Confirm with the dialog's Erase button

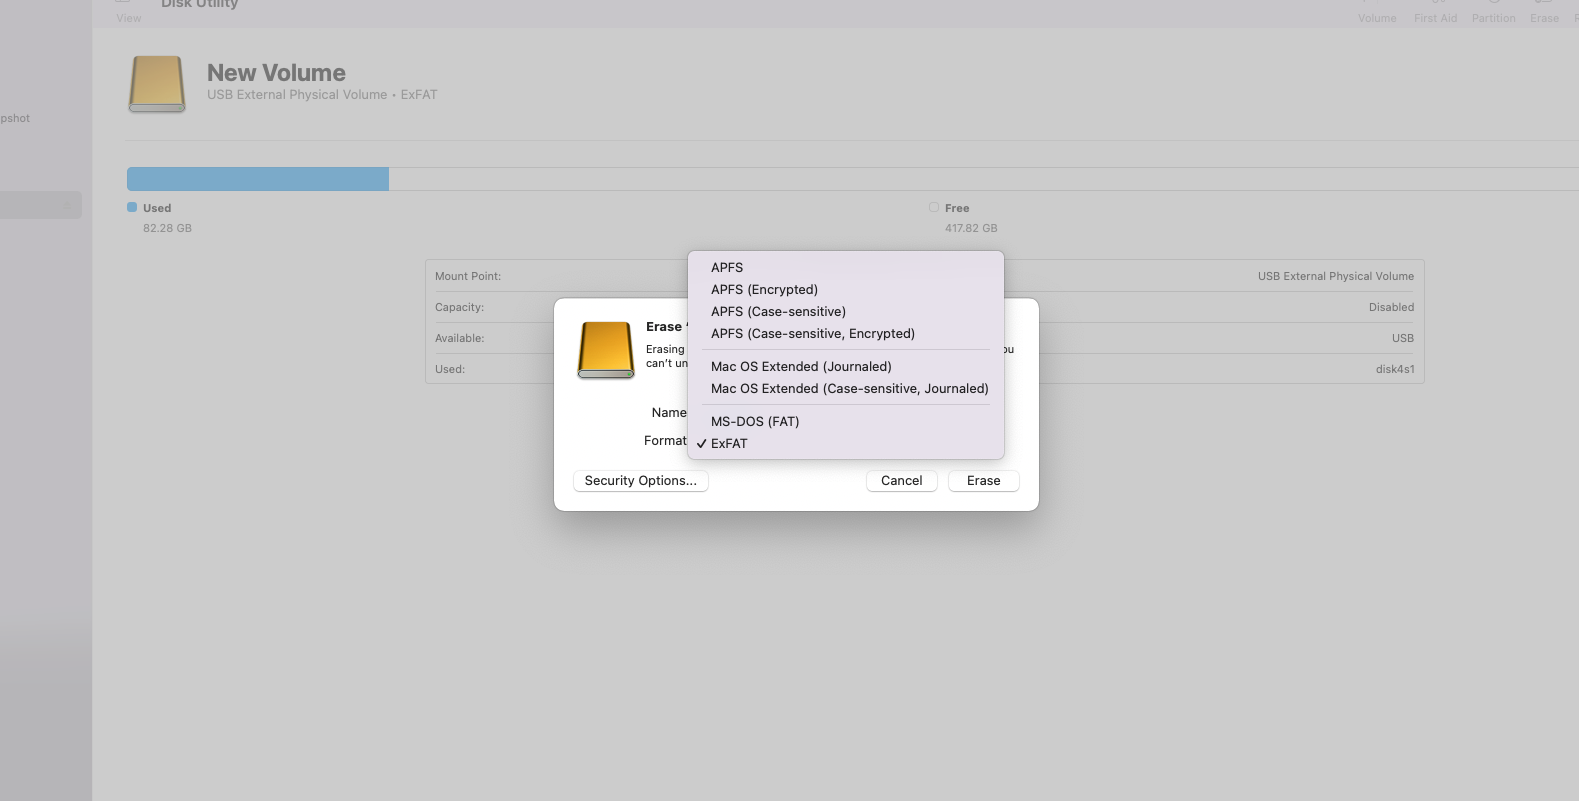(x=984, y=481)
